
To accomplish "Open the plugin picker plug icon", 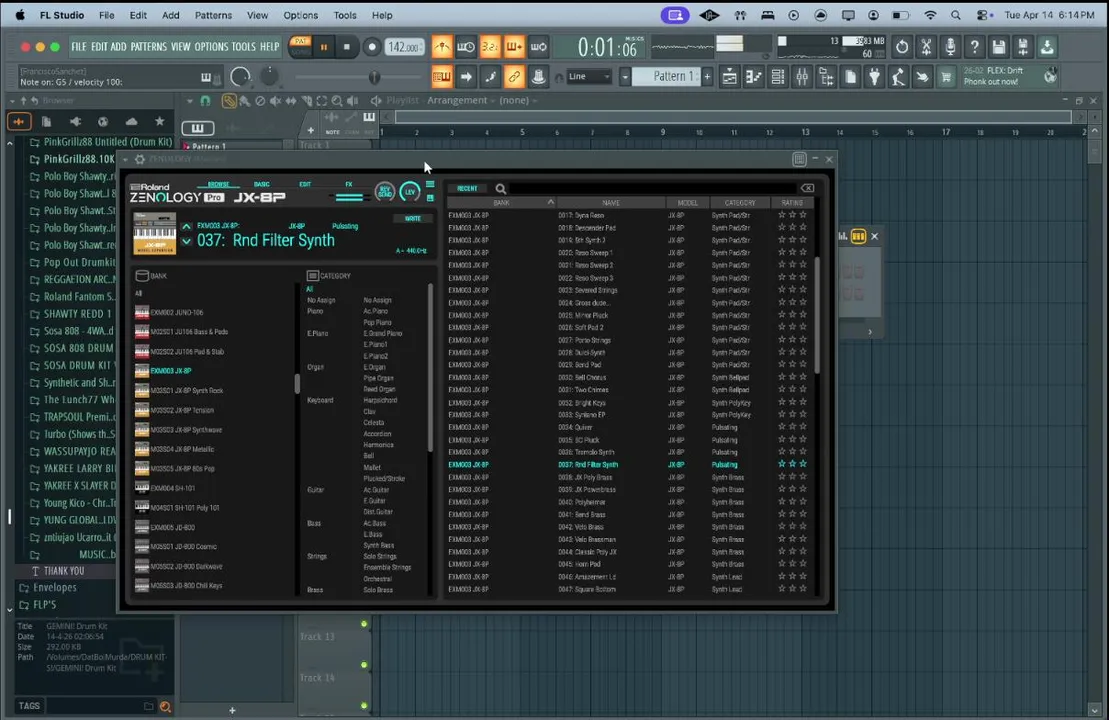I will (x=874, y=76).
